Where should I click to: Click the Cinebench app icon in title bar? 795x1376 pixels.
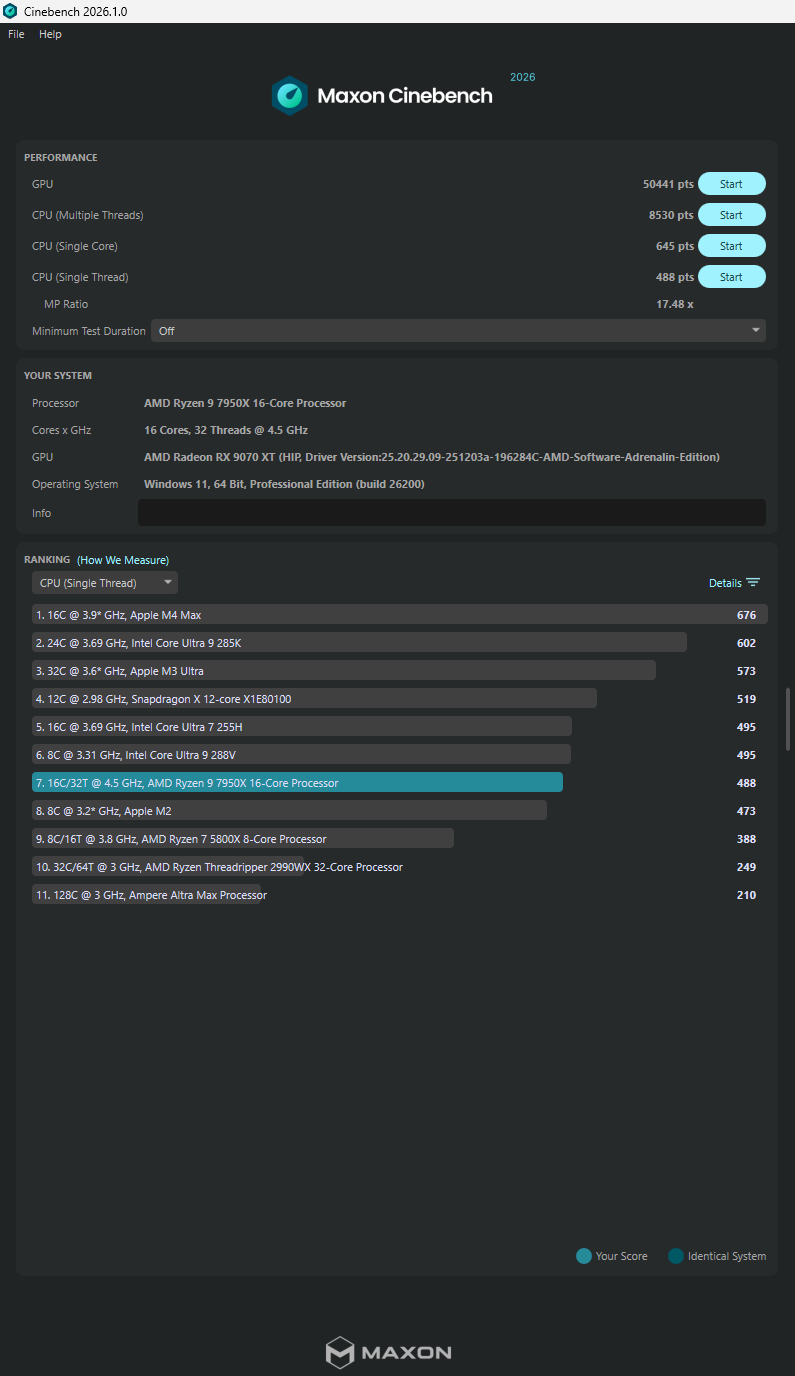(10, 11)
